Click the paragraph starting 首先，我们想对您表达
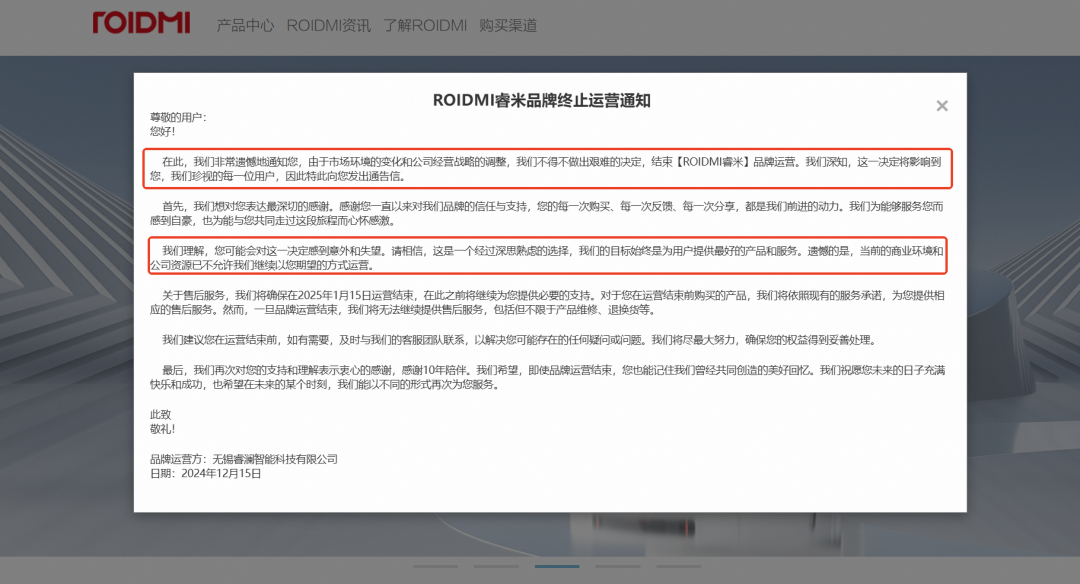This screenshot has height=584, width=1080. tap(547, 213)
